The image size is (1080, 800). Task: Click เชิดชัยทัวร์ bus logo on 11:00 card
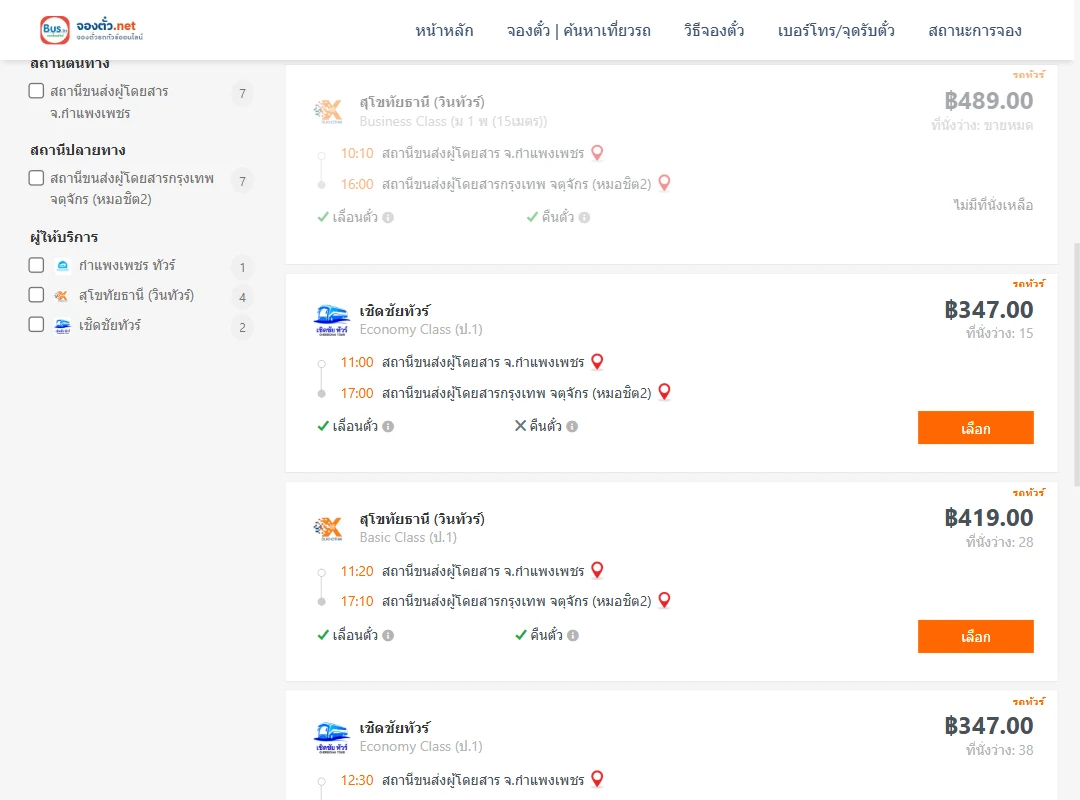[x=331, y=320]
